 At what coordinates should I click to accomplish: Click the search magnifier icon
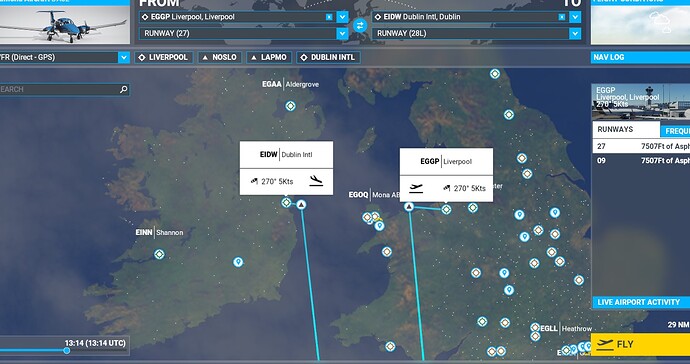click(124, 89)
